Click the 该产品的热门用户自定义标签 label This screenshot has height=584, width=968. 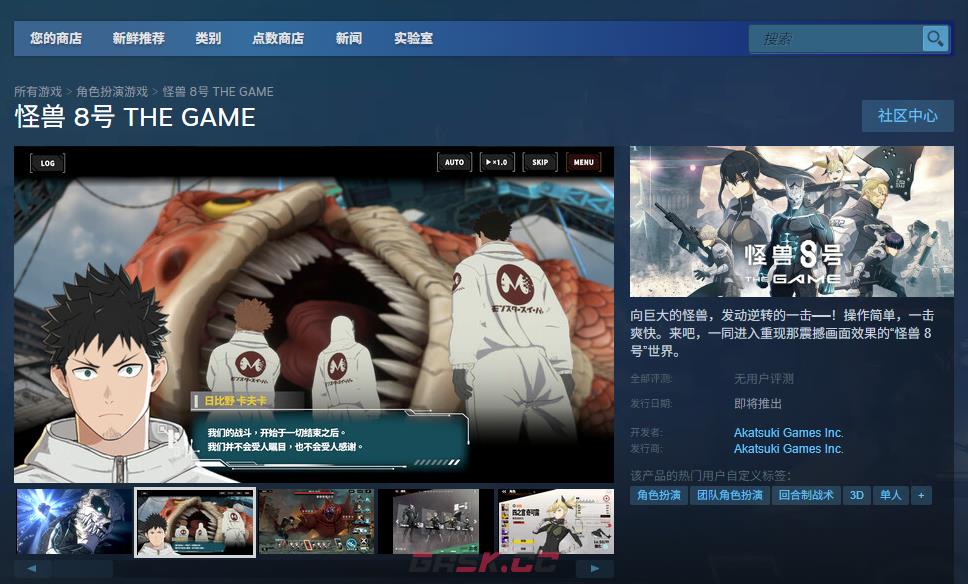tap(710, 475)
